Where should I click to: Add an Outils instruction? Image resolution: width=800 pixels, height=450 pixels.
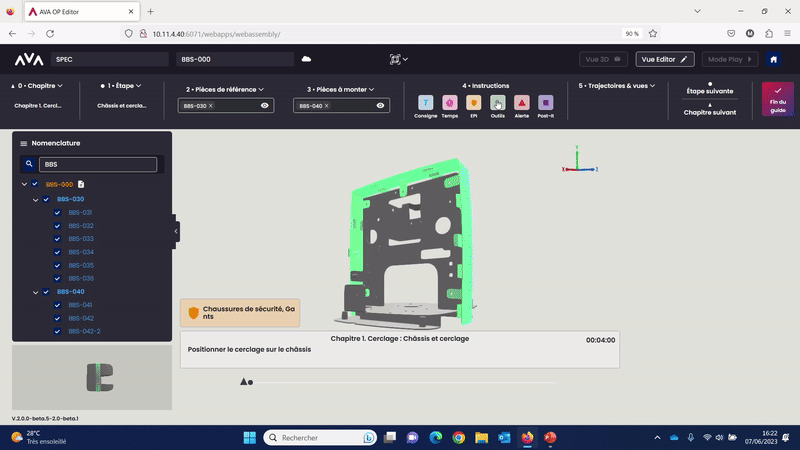click(497, 103)
